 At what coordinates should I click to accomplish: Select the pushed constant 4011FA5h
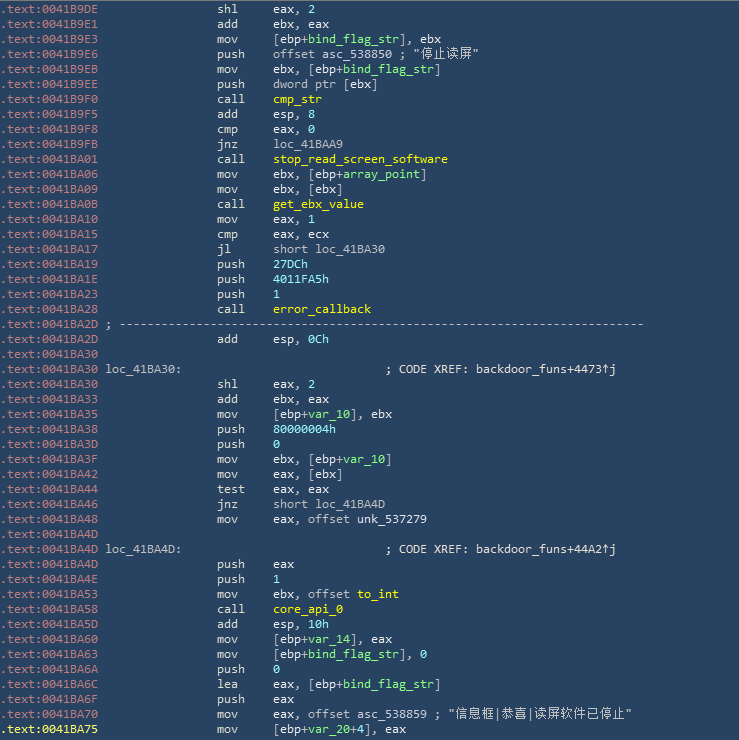[x=300, y=279]
